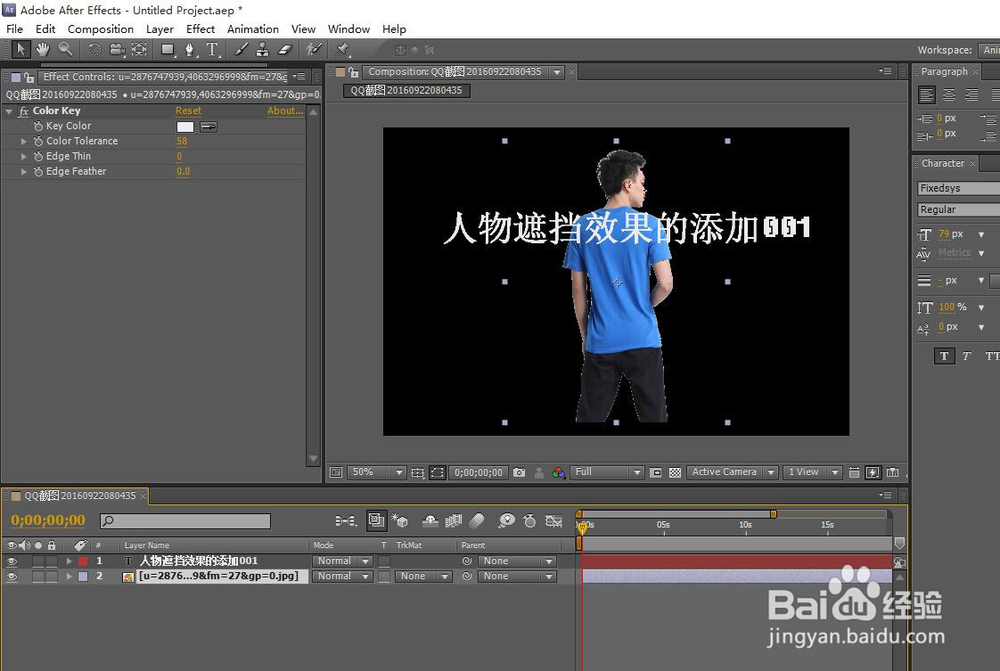Enable Auto-keyframe stopwatch in timeline
This screenshot has width=1000, height=671.
(x=530, y=521)
